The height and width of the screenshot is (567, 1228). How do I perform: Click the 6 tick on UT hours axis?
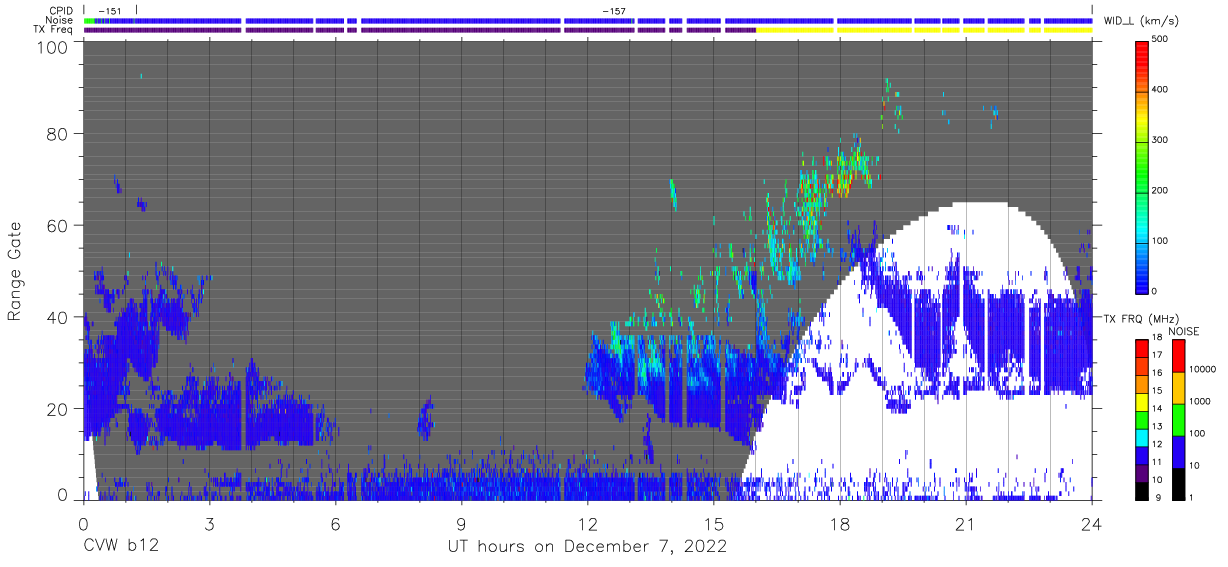click(x=336, y=523)
